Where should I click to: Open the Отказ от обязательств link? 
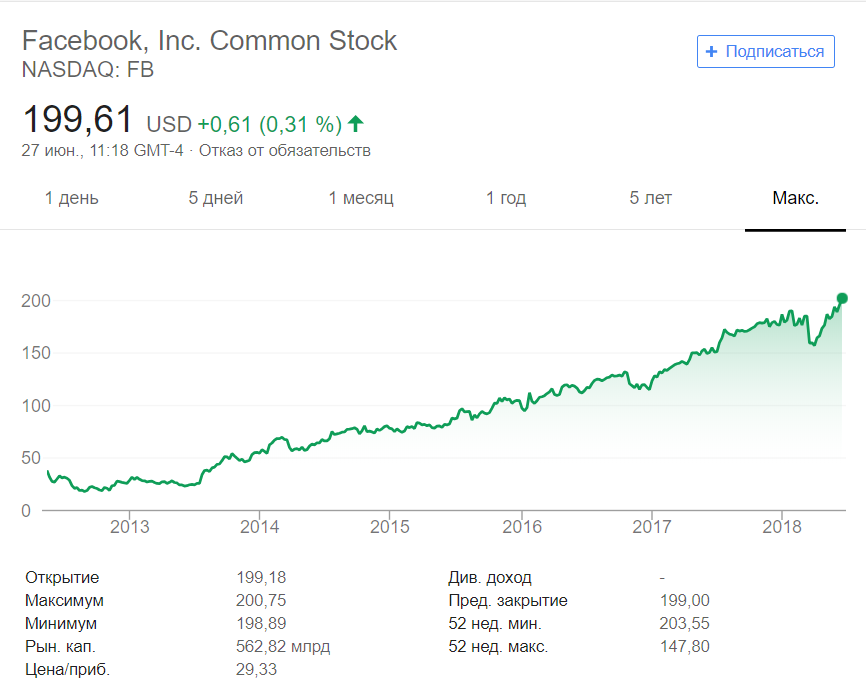285,151
